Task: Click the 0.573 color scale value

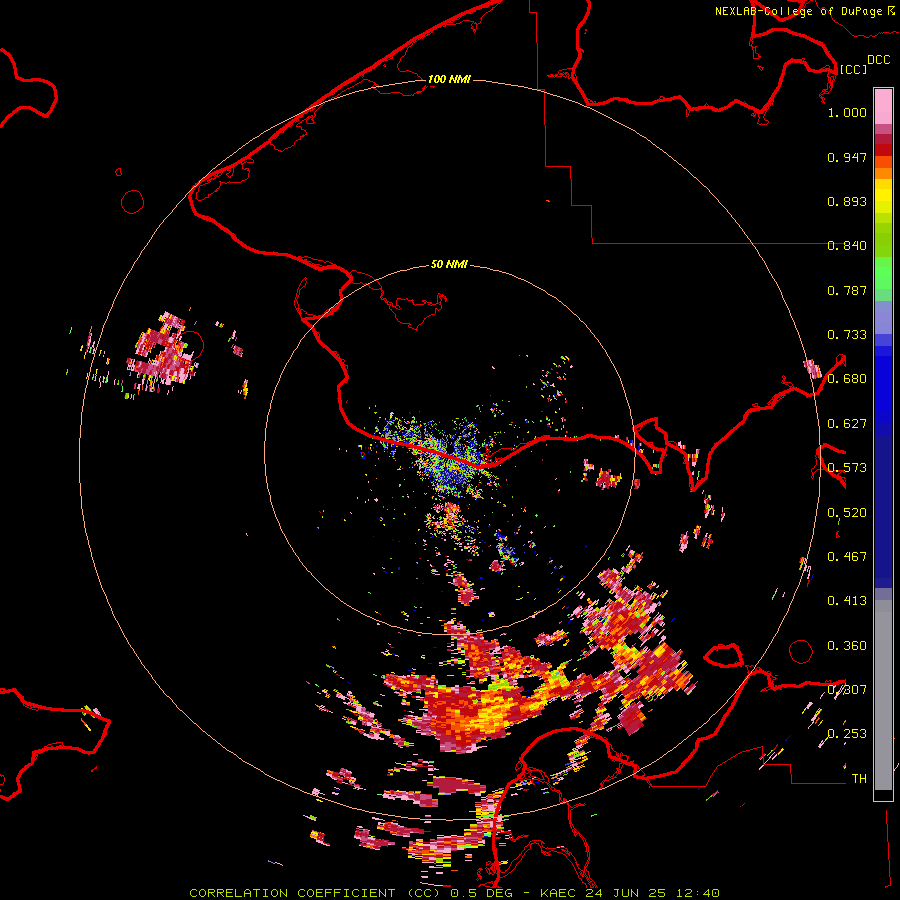Action: (x=847, y=468)
